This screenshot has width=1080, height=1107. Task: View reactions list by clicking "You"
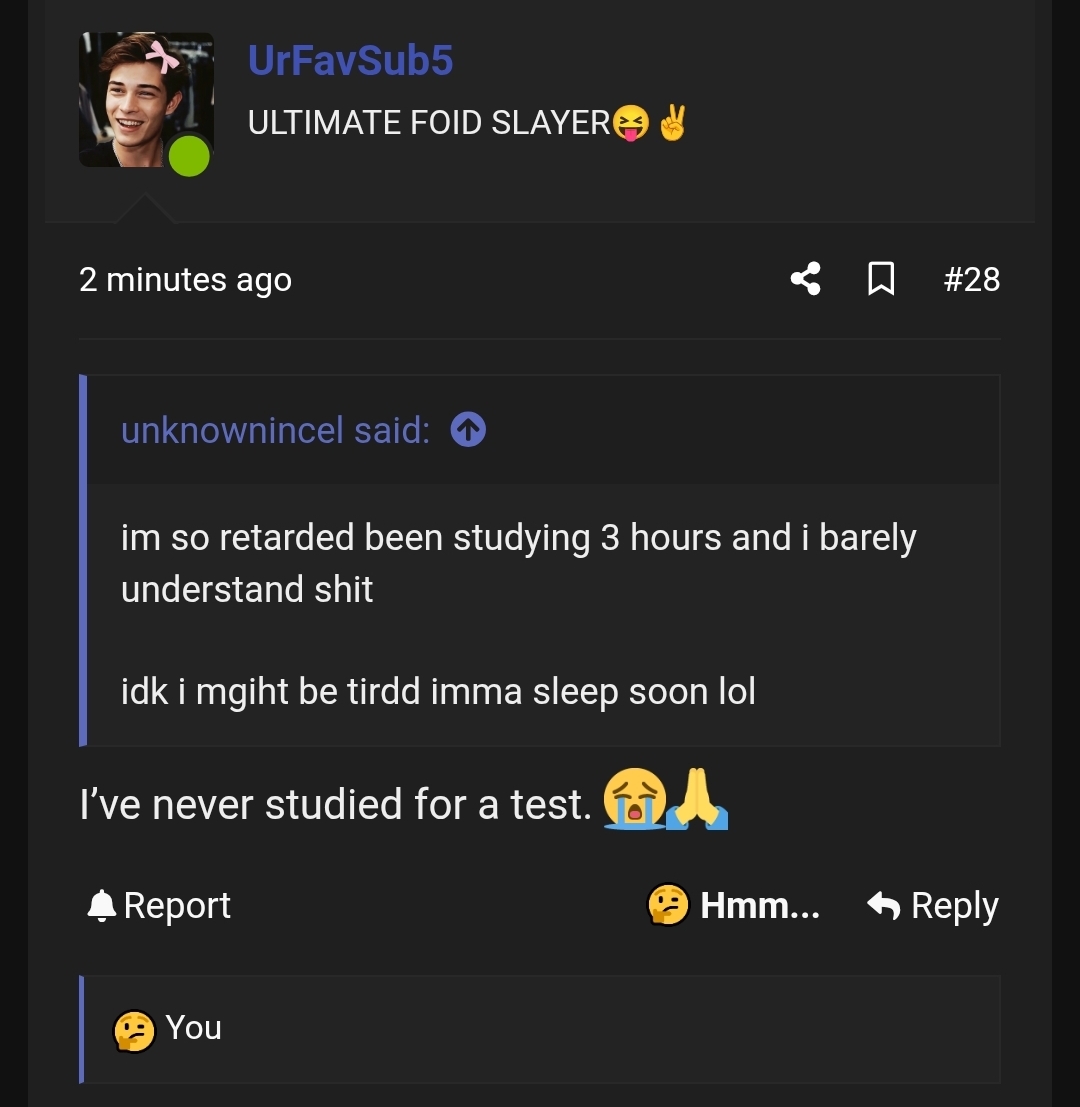coord(193,1028)
